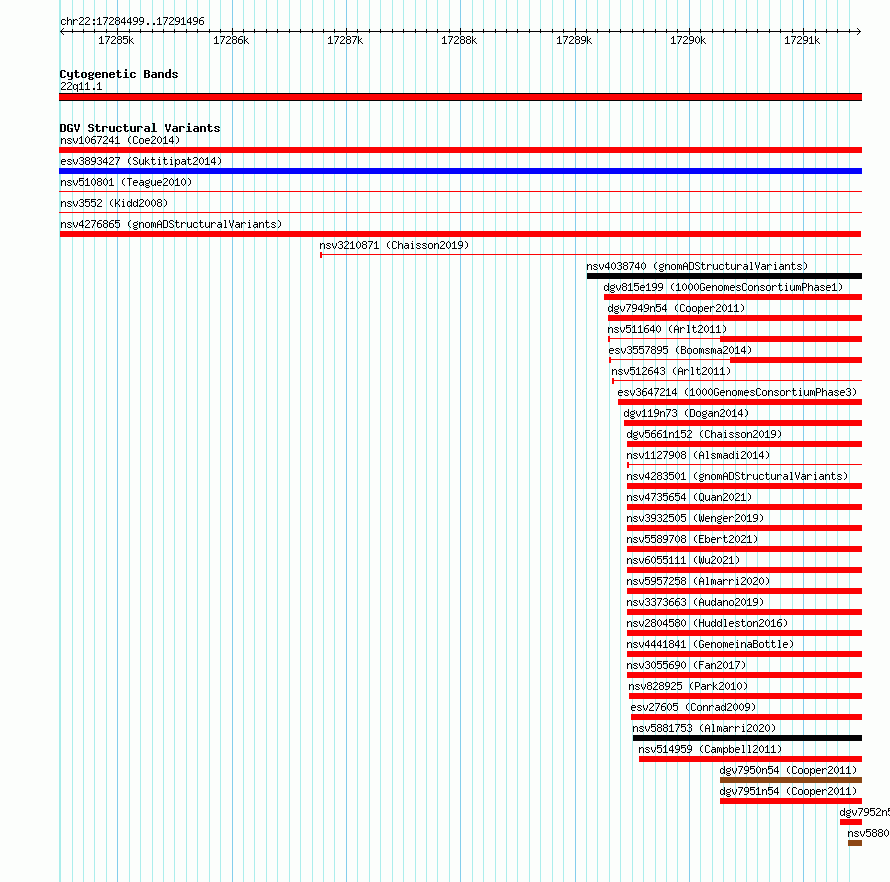890x882 pixels.
Task: Click nsv511640 (Arlt2011) label
Action: 667,329
